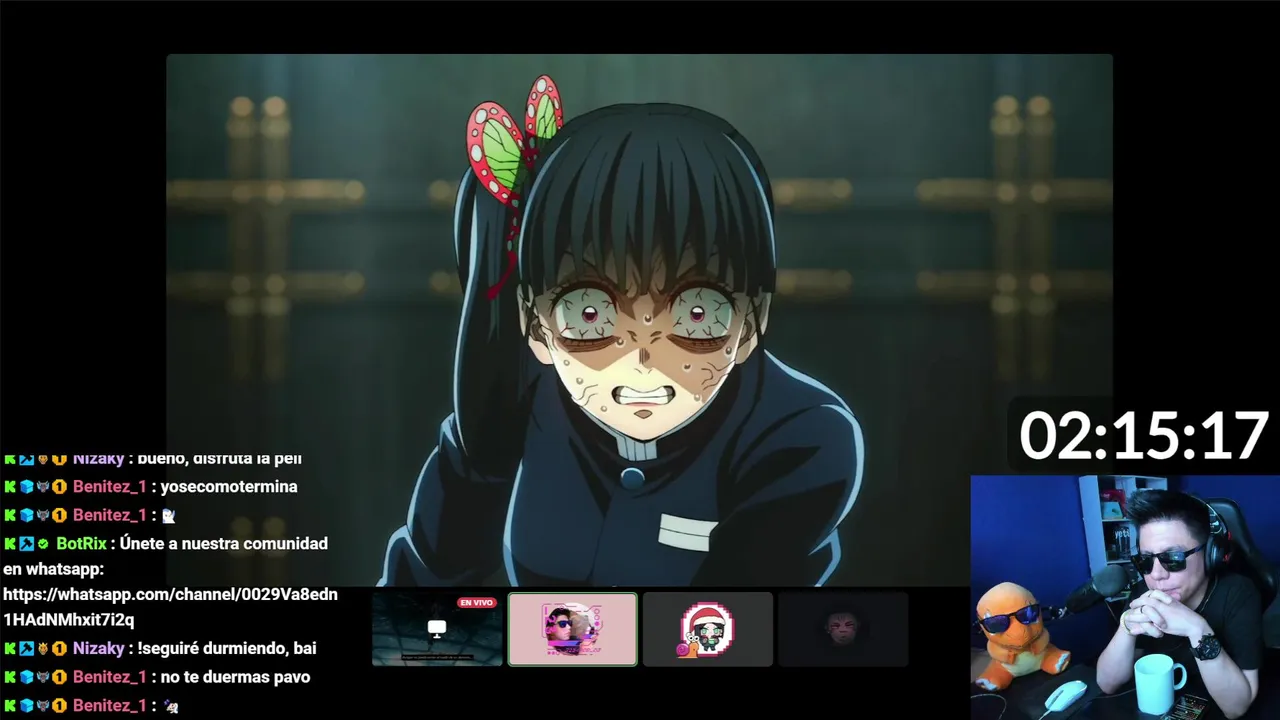Click the '!seguiré durmiendo, bai' chat text

click(x=227, y=649)
